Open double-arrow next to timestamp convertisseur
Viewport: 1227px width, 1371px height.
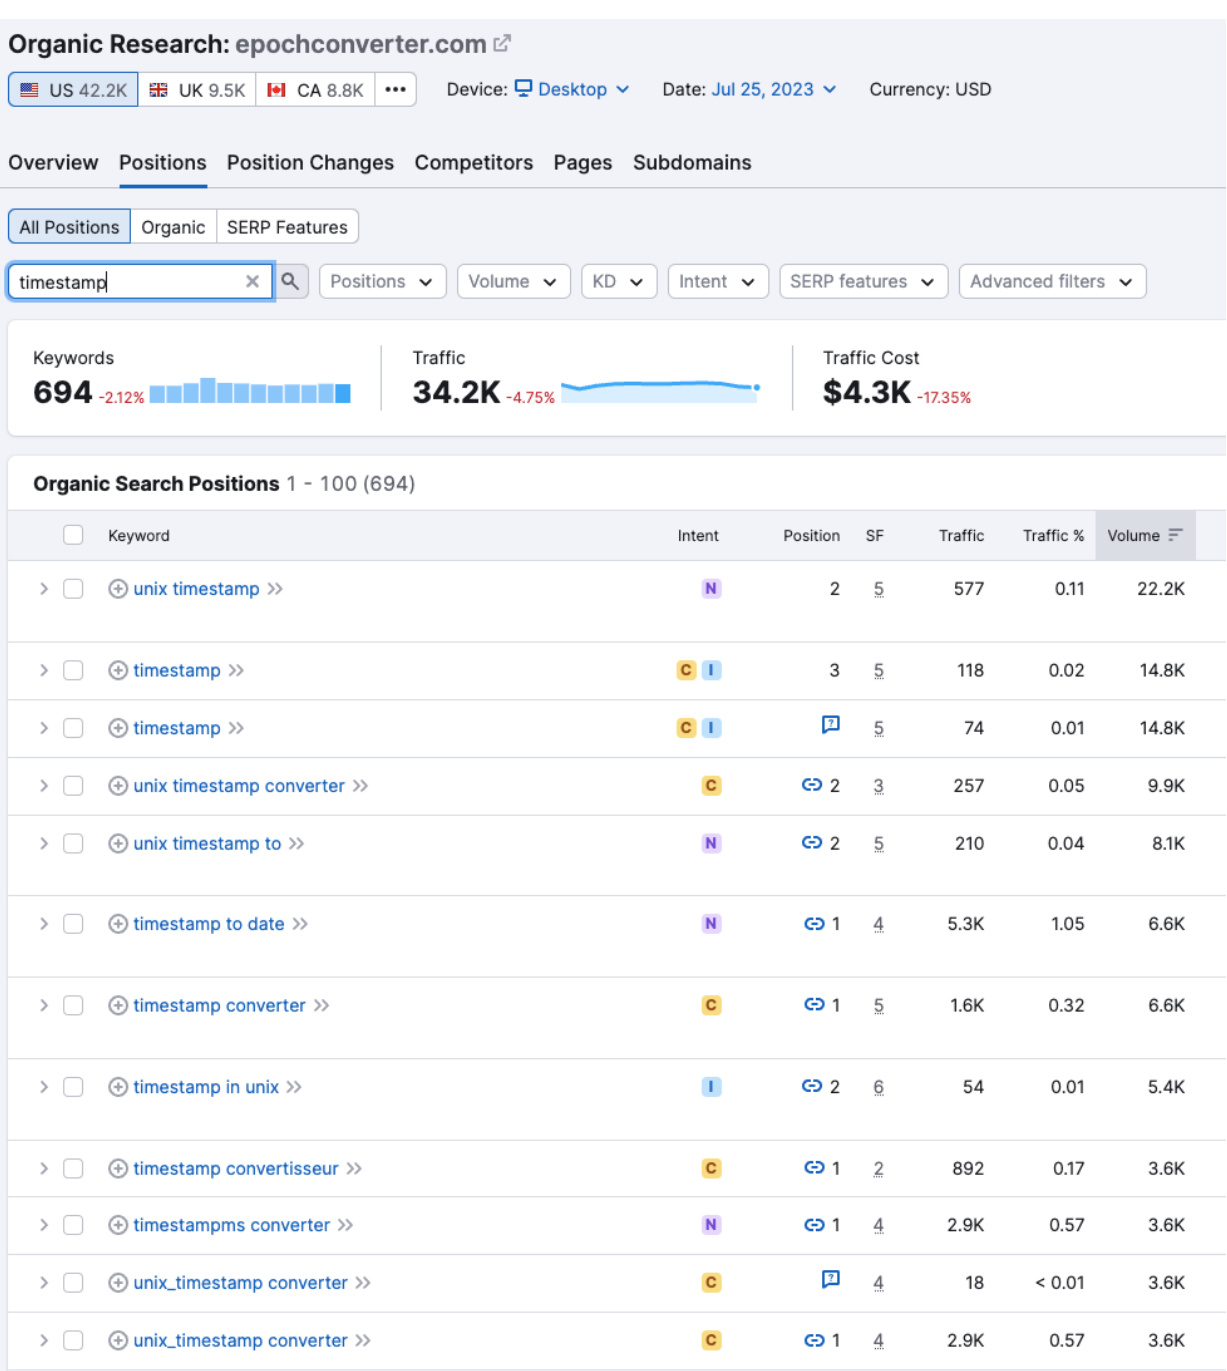click(354, 1168)
